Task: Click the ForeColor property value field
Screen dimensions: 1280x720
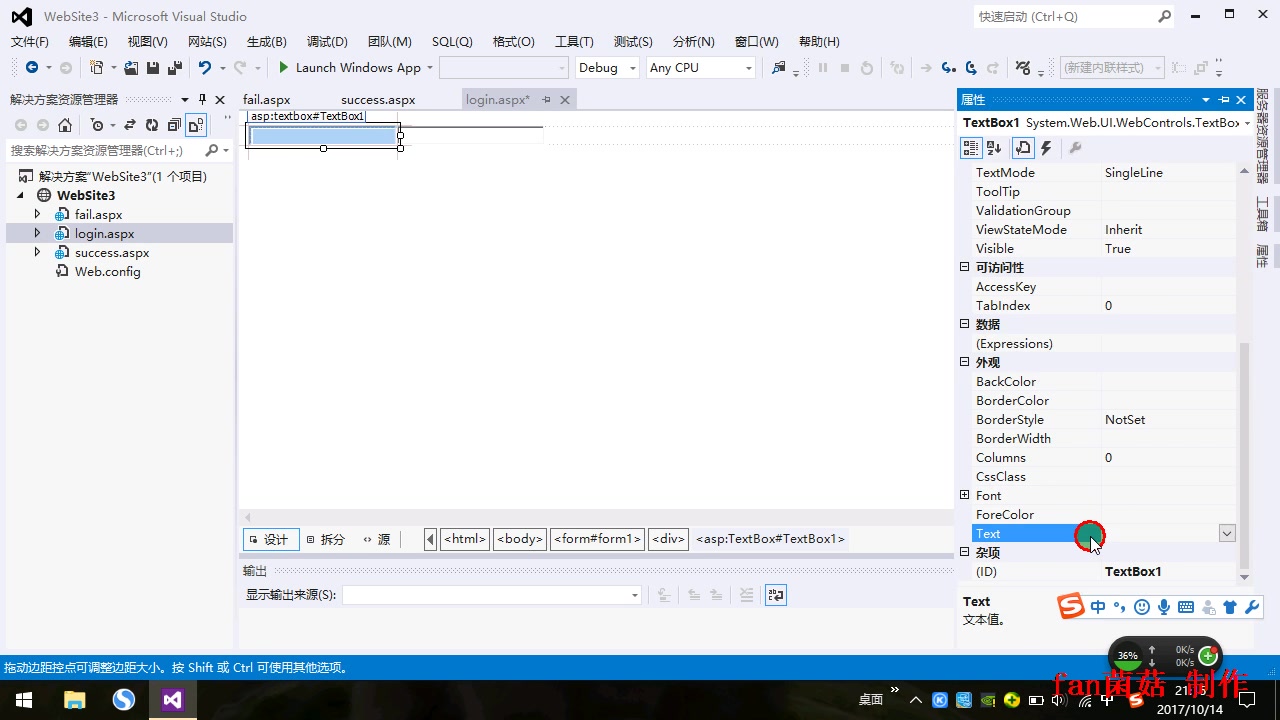Action: point(1169,515)
